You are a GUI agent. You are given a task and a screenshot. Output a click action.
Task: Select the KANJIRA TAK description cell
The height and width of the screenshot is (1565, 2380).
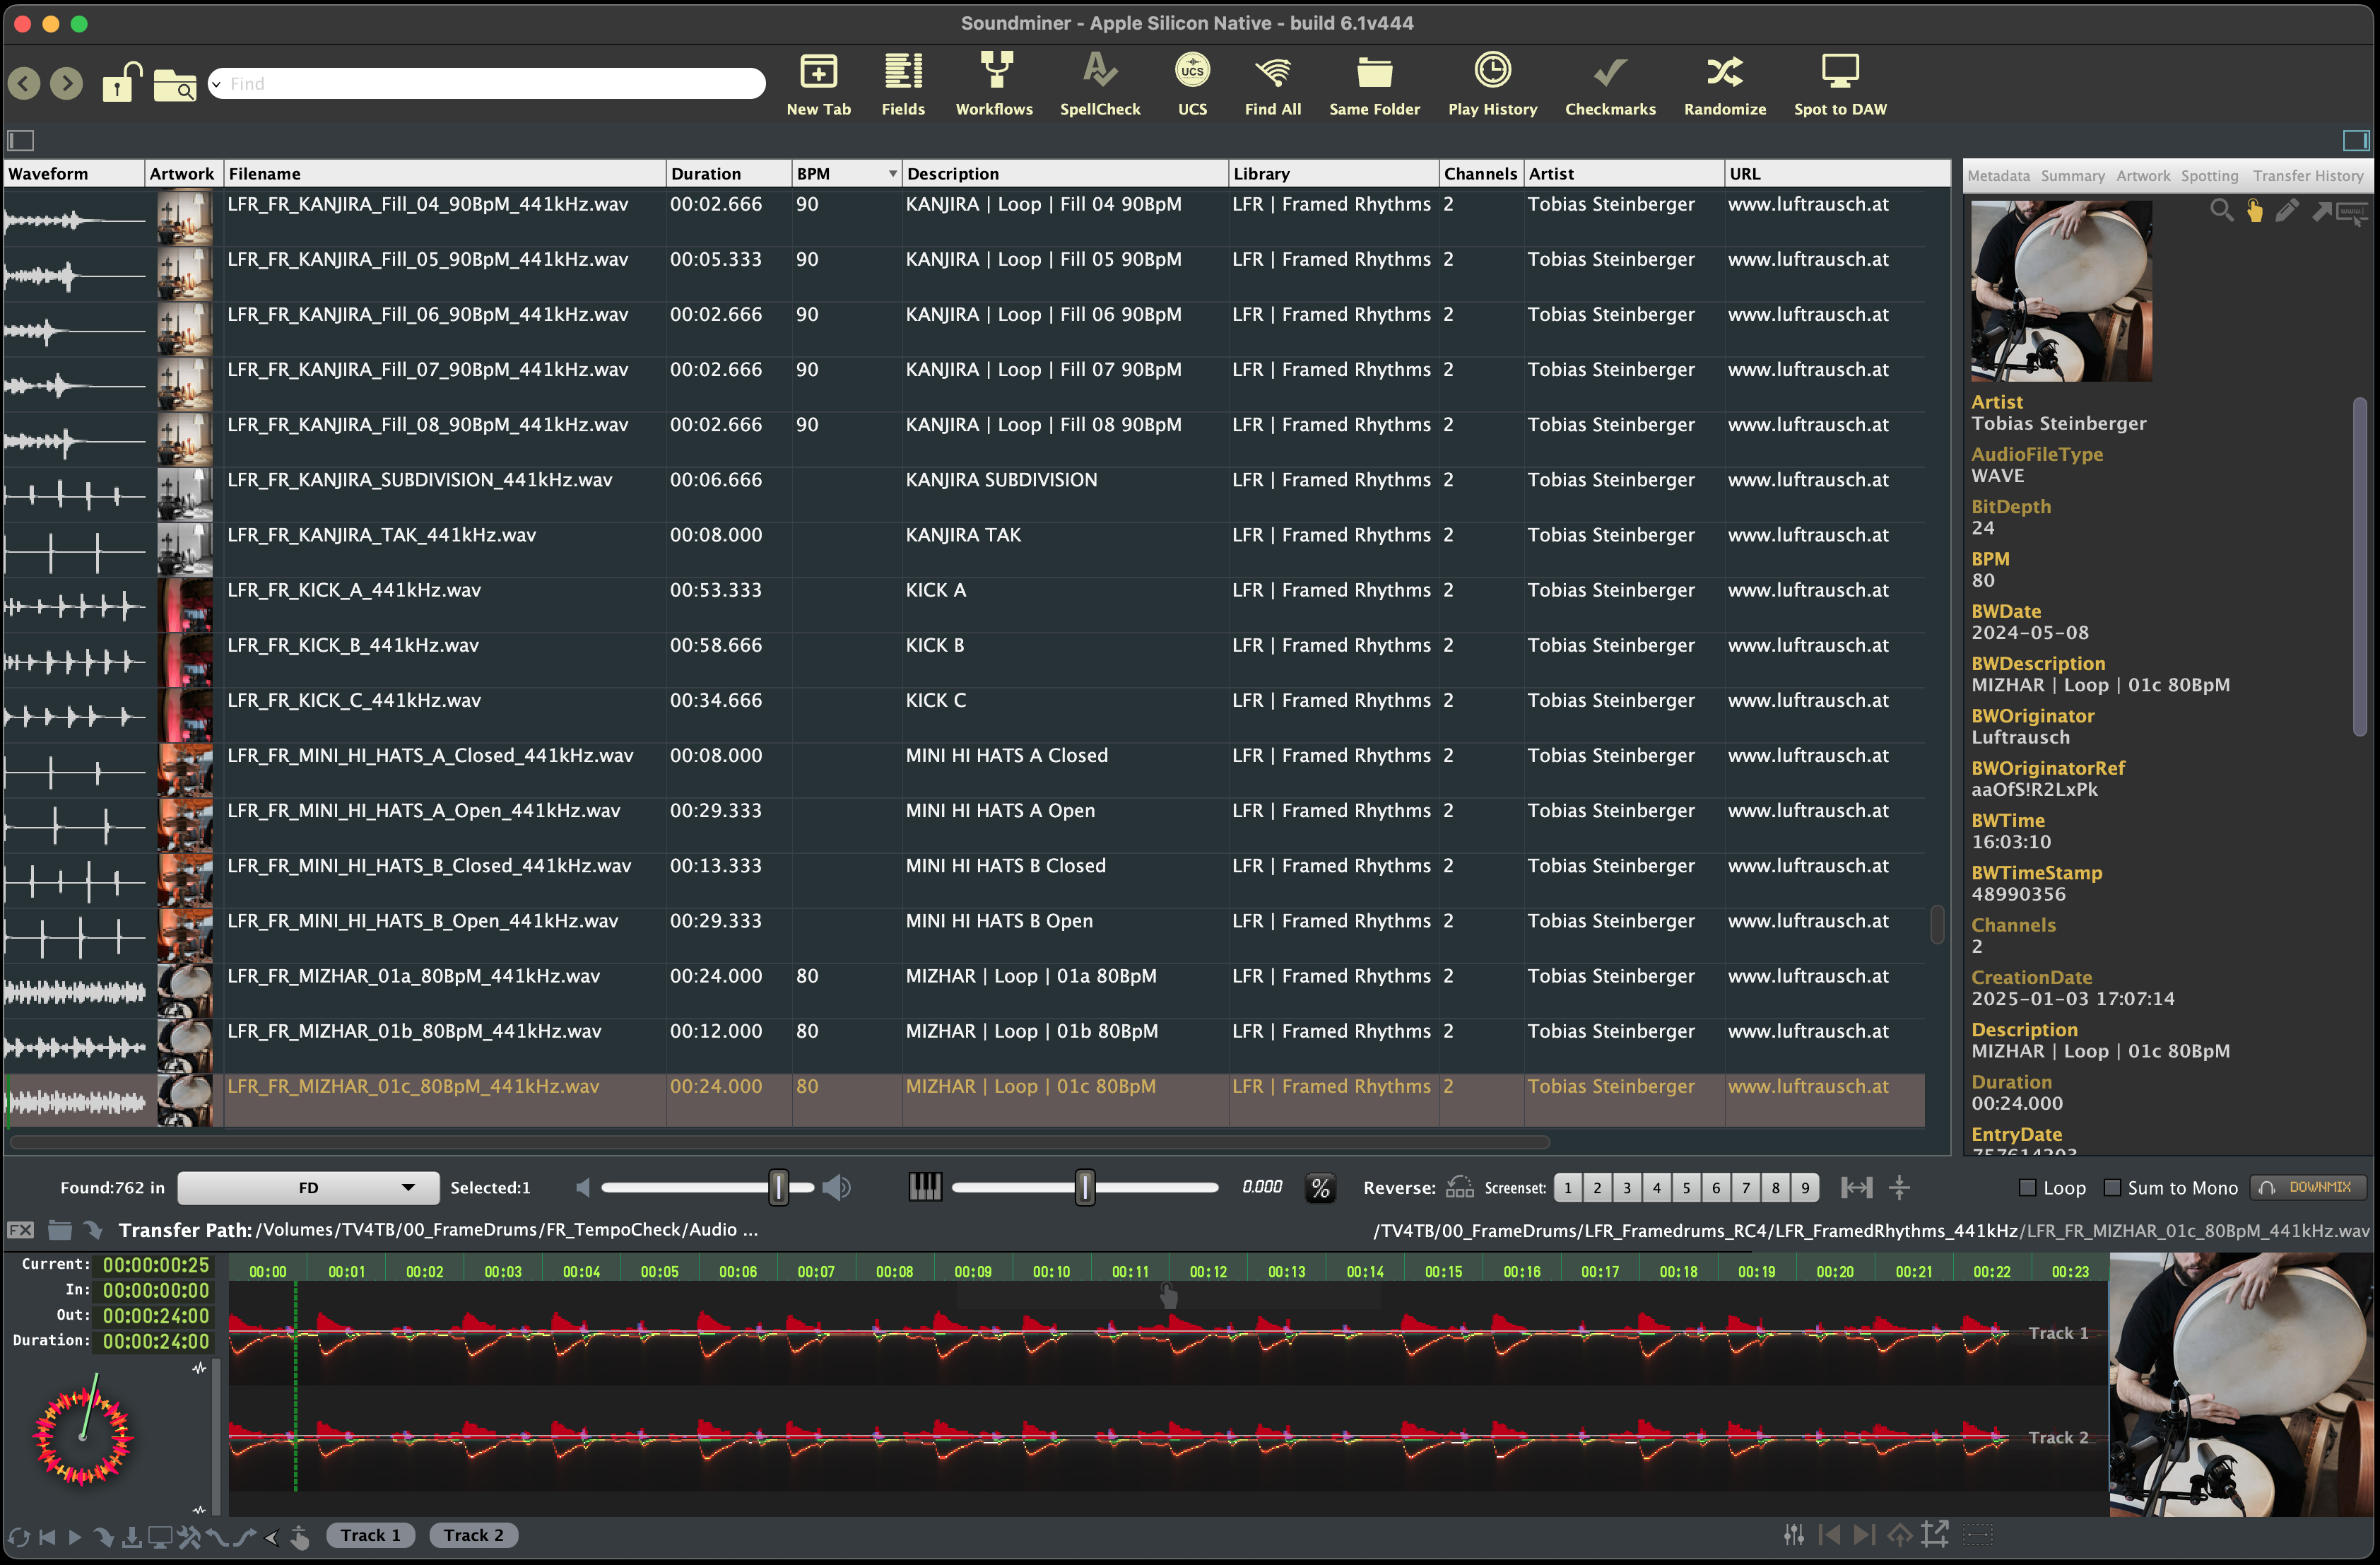click(x=1065, y=549)
